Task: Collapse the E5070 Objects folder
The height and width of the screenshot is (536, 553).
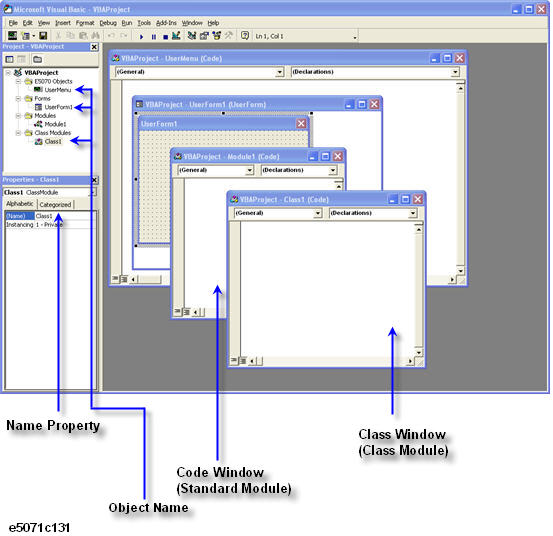Action: coord(18,81)
